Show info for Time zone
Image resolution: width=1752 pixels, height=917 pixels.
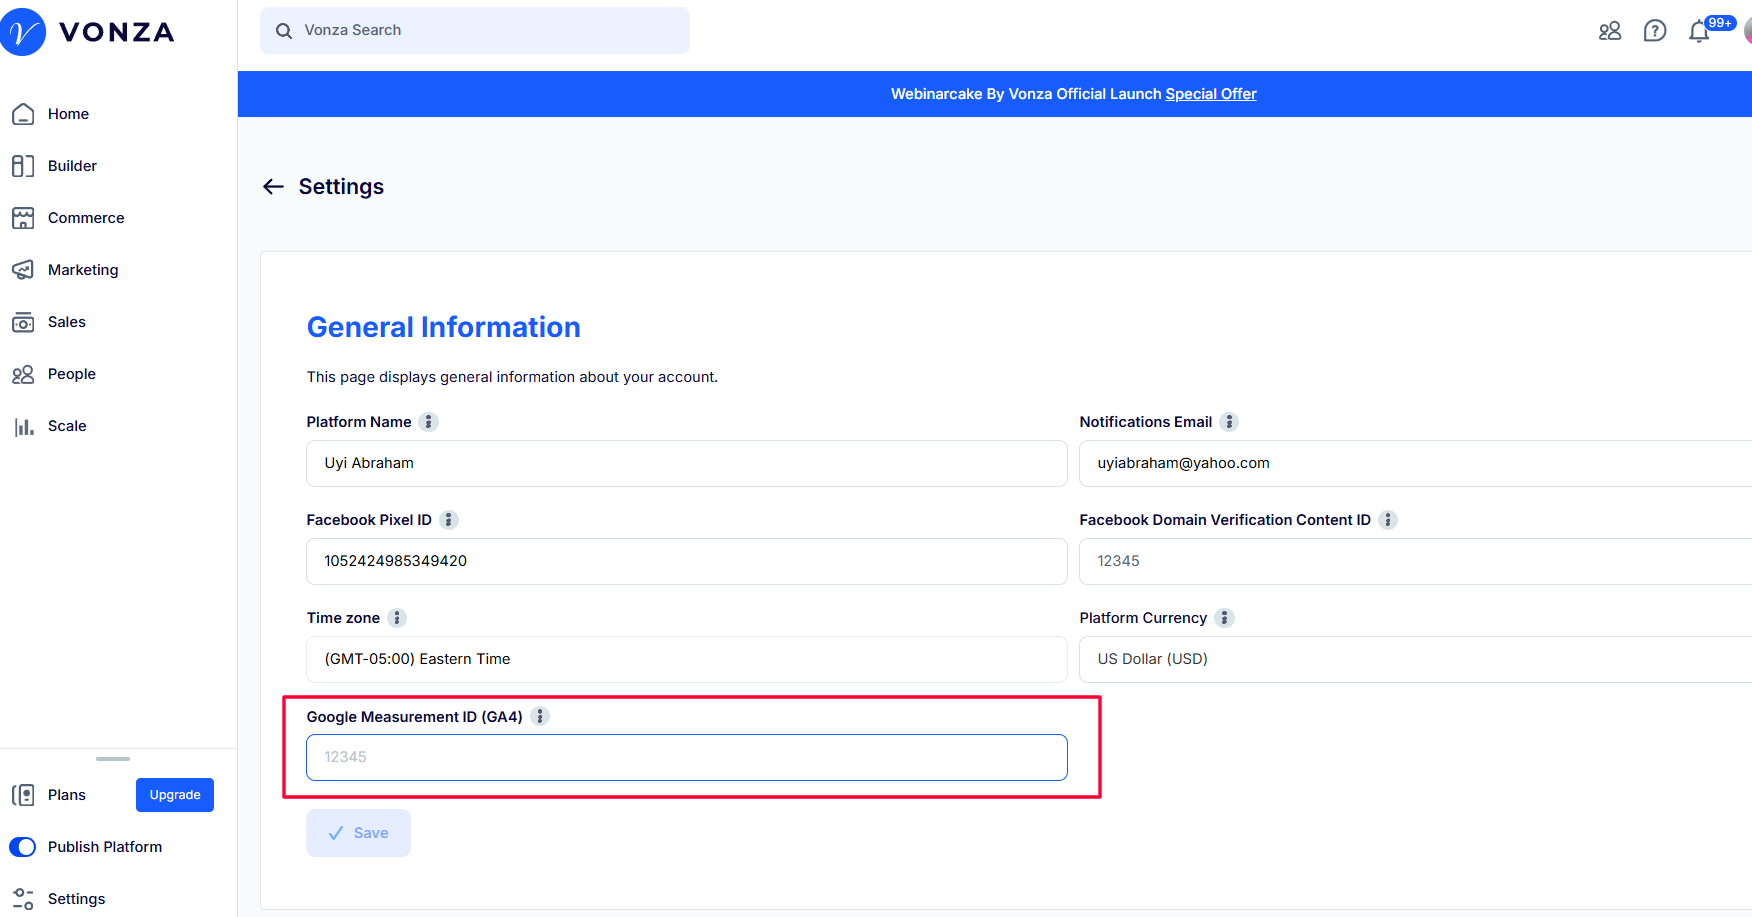point(397,618)
